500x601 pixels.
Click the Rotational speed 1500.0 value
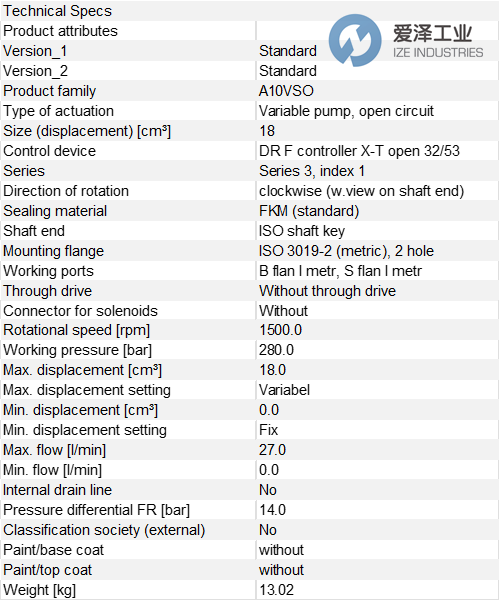click(x=280, y=330)
